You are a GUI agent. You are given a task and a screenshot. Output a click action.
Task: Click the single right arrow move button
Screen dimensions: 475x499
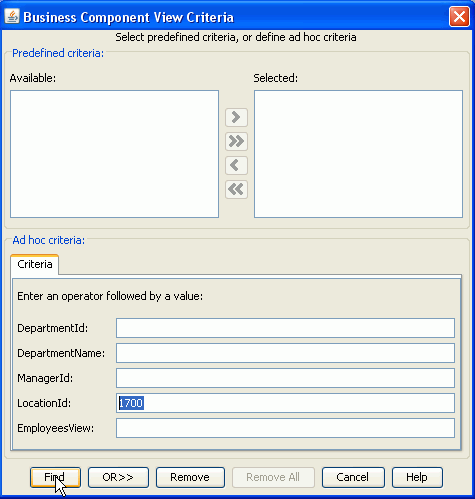(236, 117)
